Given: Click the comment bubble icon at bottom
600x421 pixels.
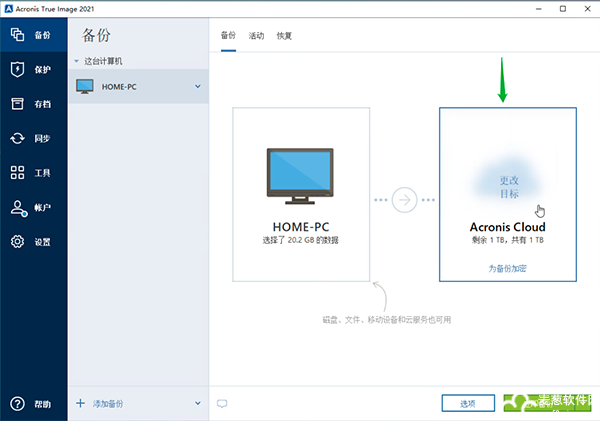Looking at the screenshot, I should pyautogui.click(x=222, y=403).
